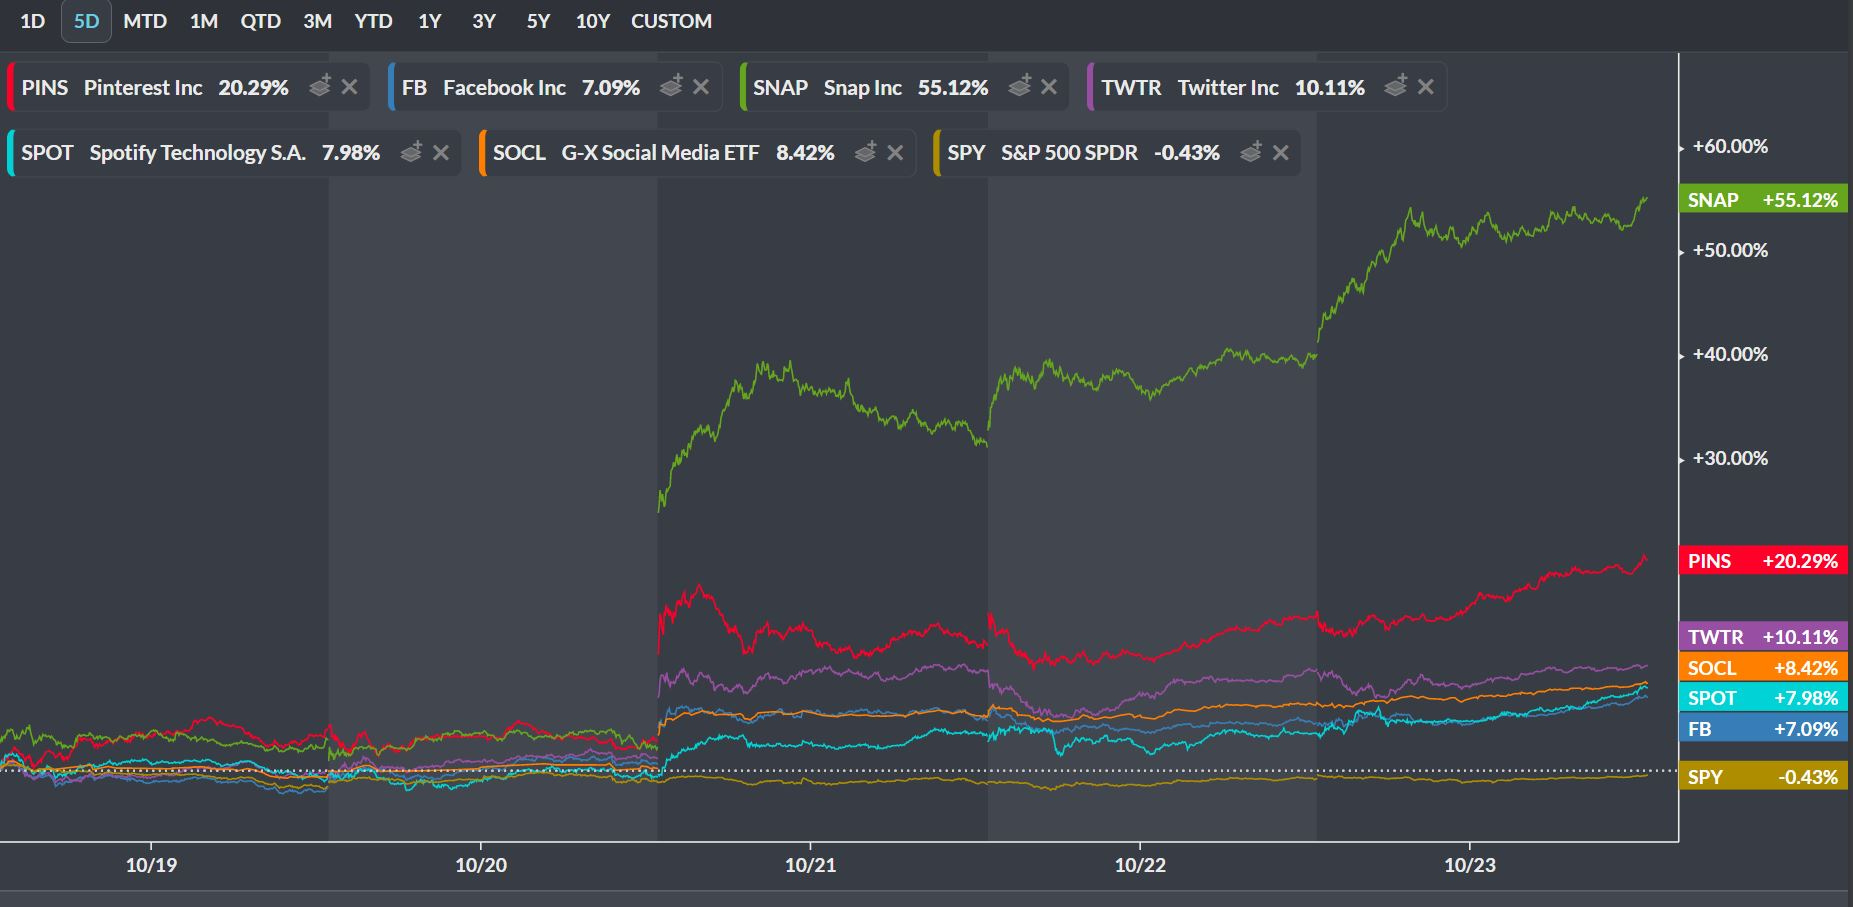Screen dimensions: 1853x907
Task: Click Spotify Technology S.A. name text
Action: (198, 153)
